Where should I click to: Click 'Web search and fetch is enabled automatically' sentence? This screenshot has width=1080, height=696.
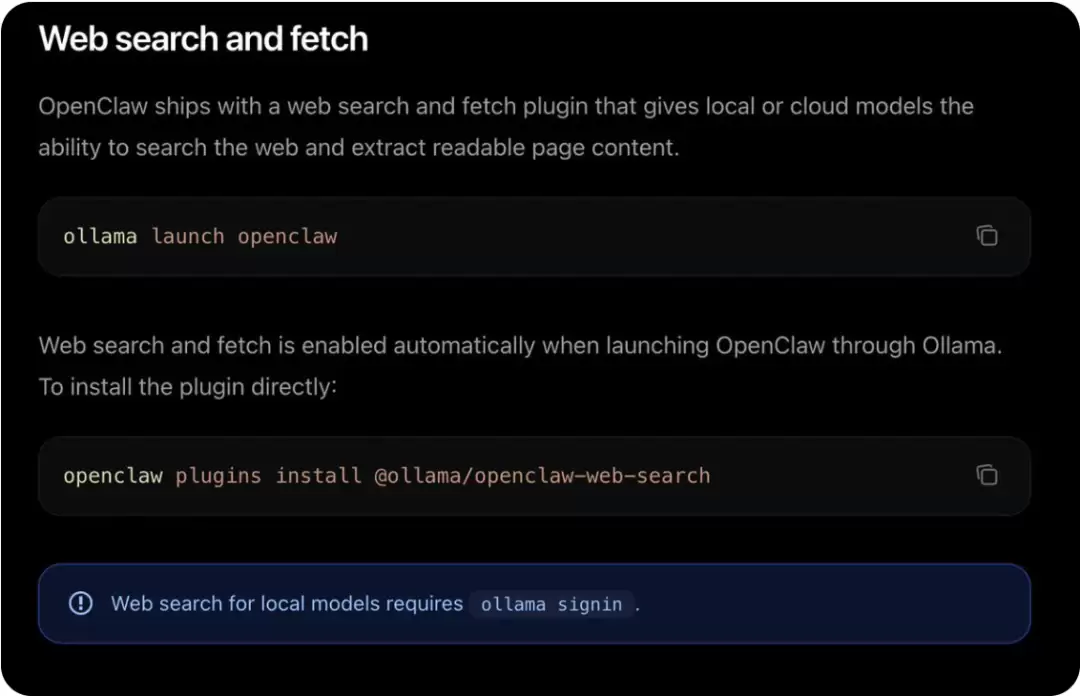[520, 345]
